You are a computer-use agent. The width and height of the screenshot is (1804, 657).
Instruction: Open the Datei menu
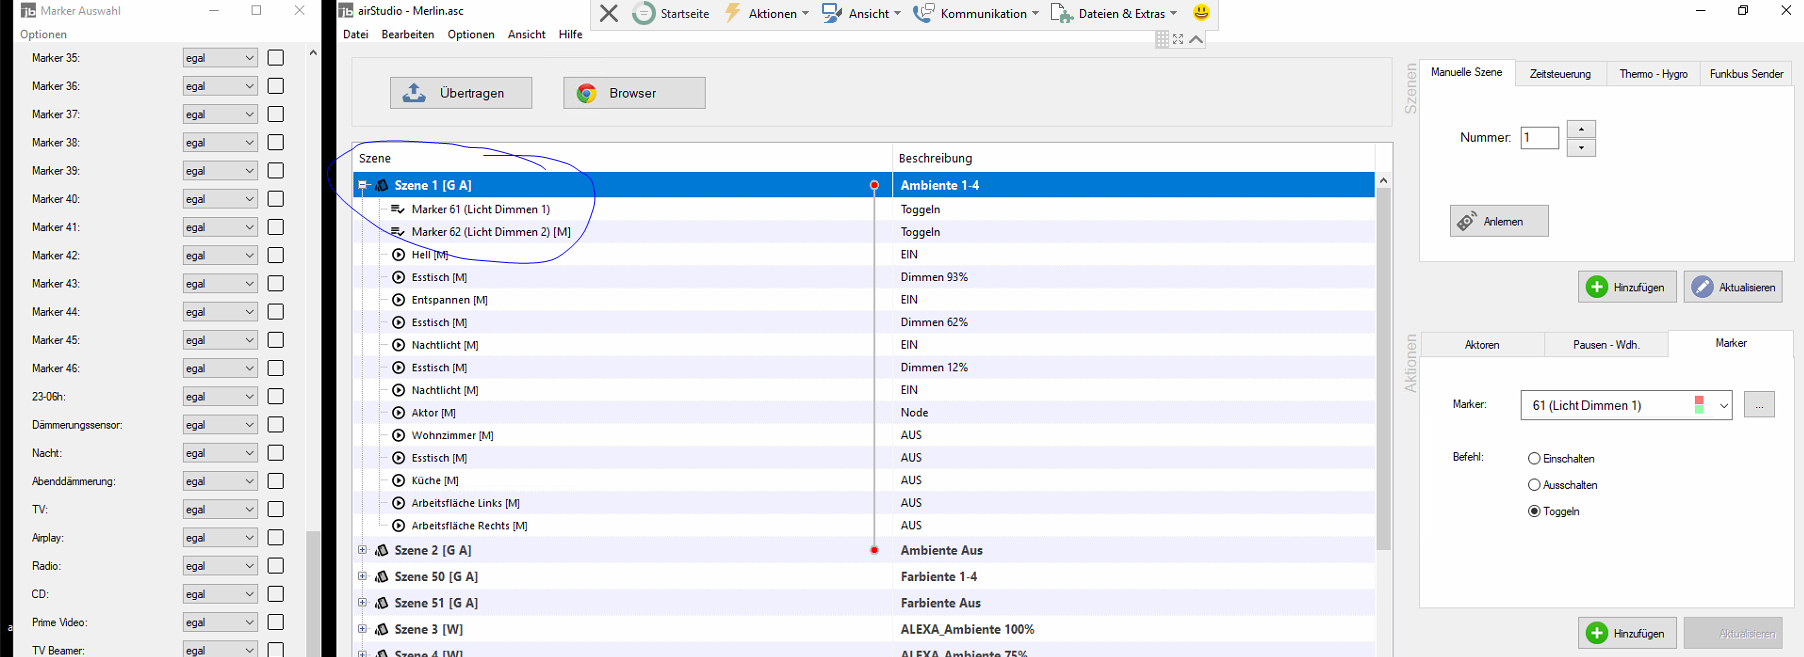coord(356,34)
